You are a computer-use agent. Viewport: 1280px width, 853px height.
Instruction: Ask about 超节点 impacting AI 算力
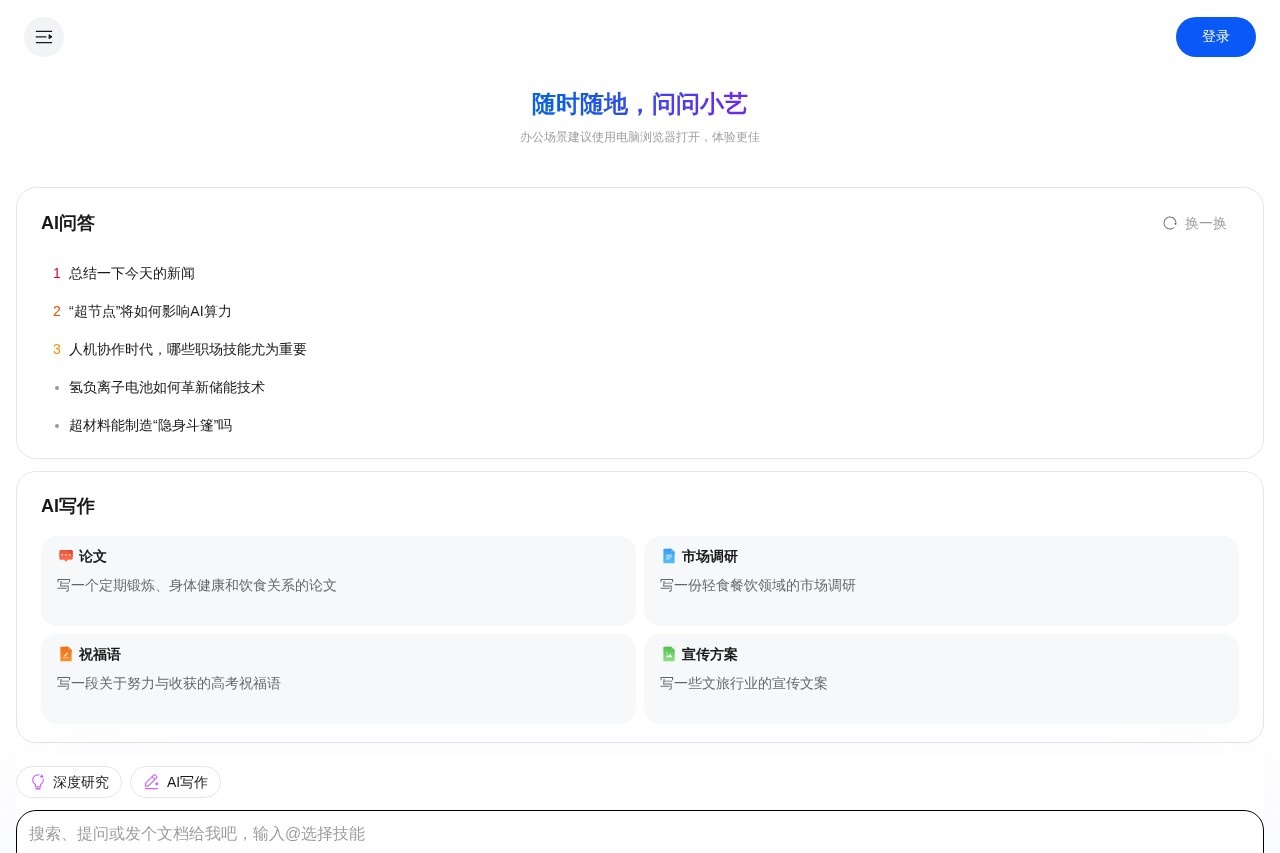150,311
